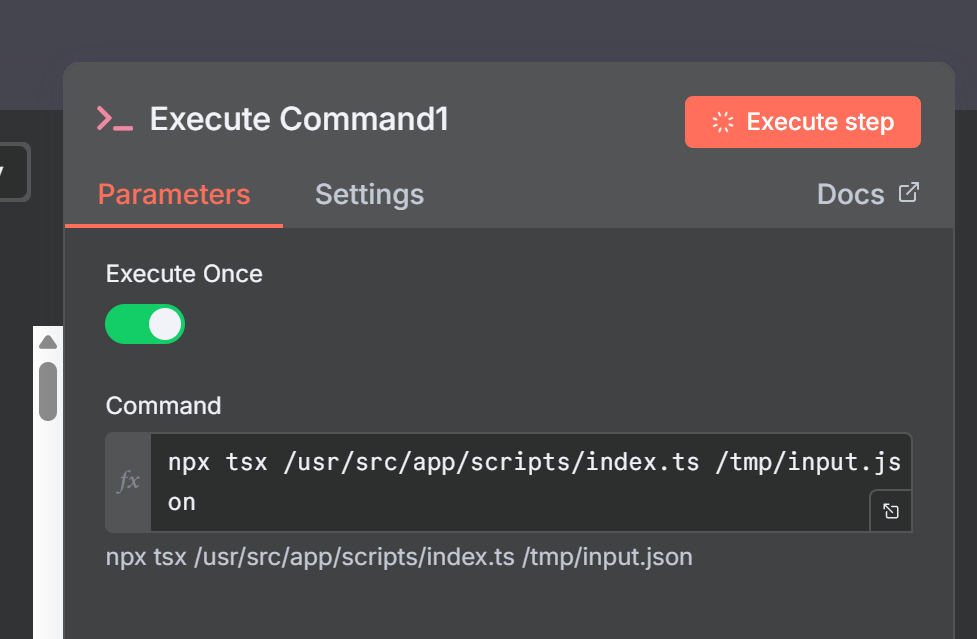Screen dimensions: 977x639
Task: Click the fx expression icon in Command field
Action: pos(128,481)
